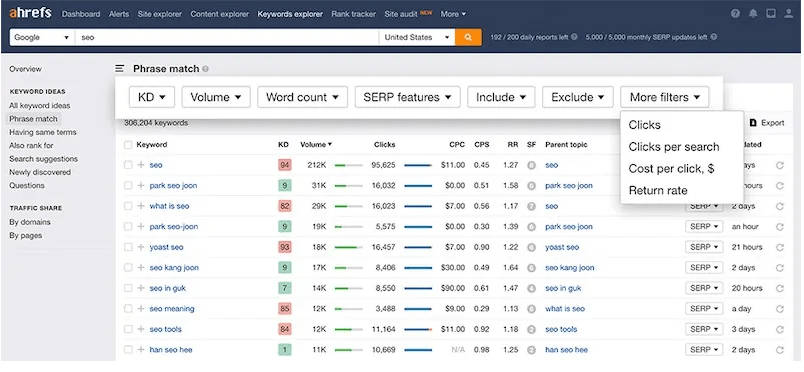Viewport: 804px width, 372px height.
Task: Check the checkbox for 'what is seo'
Action: 128,206
